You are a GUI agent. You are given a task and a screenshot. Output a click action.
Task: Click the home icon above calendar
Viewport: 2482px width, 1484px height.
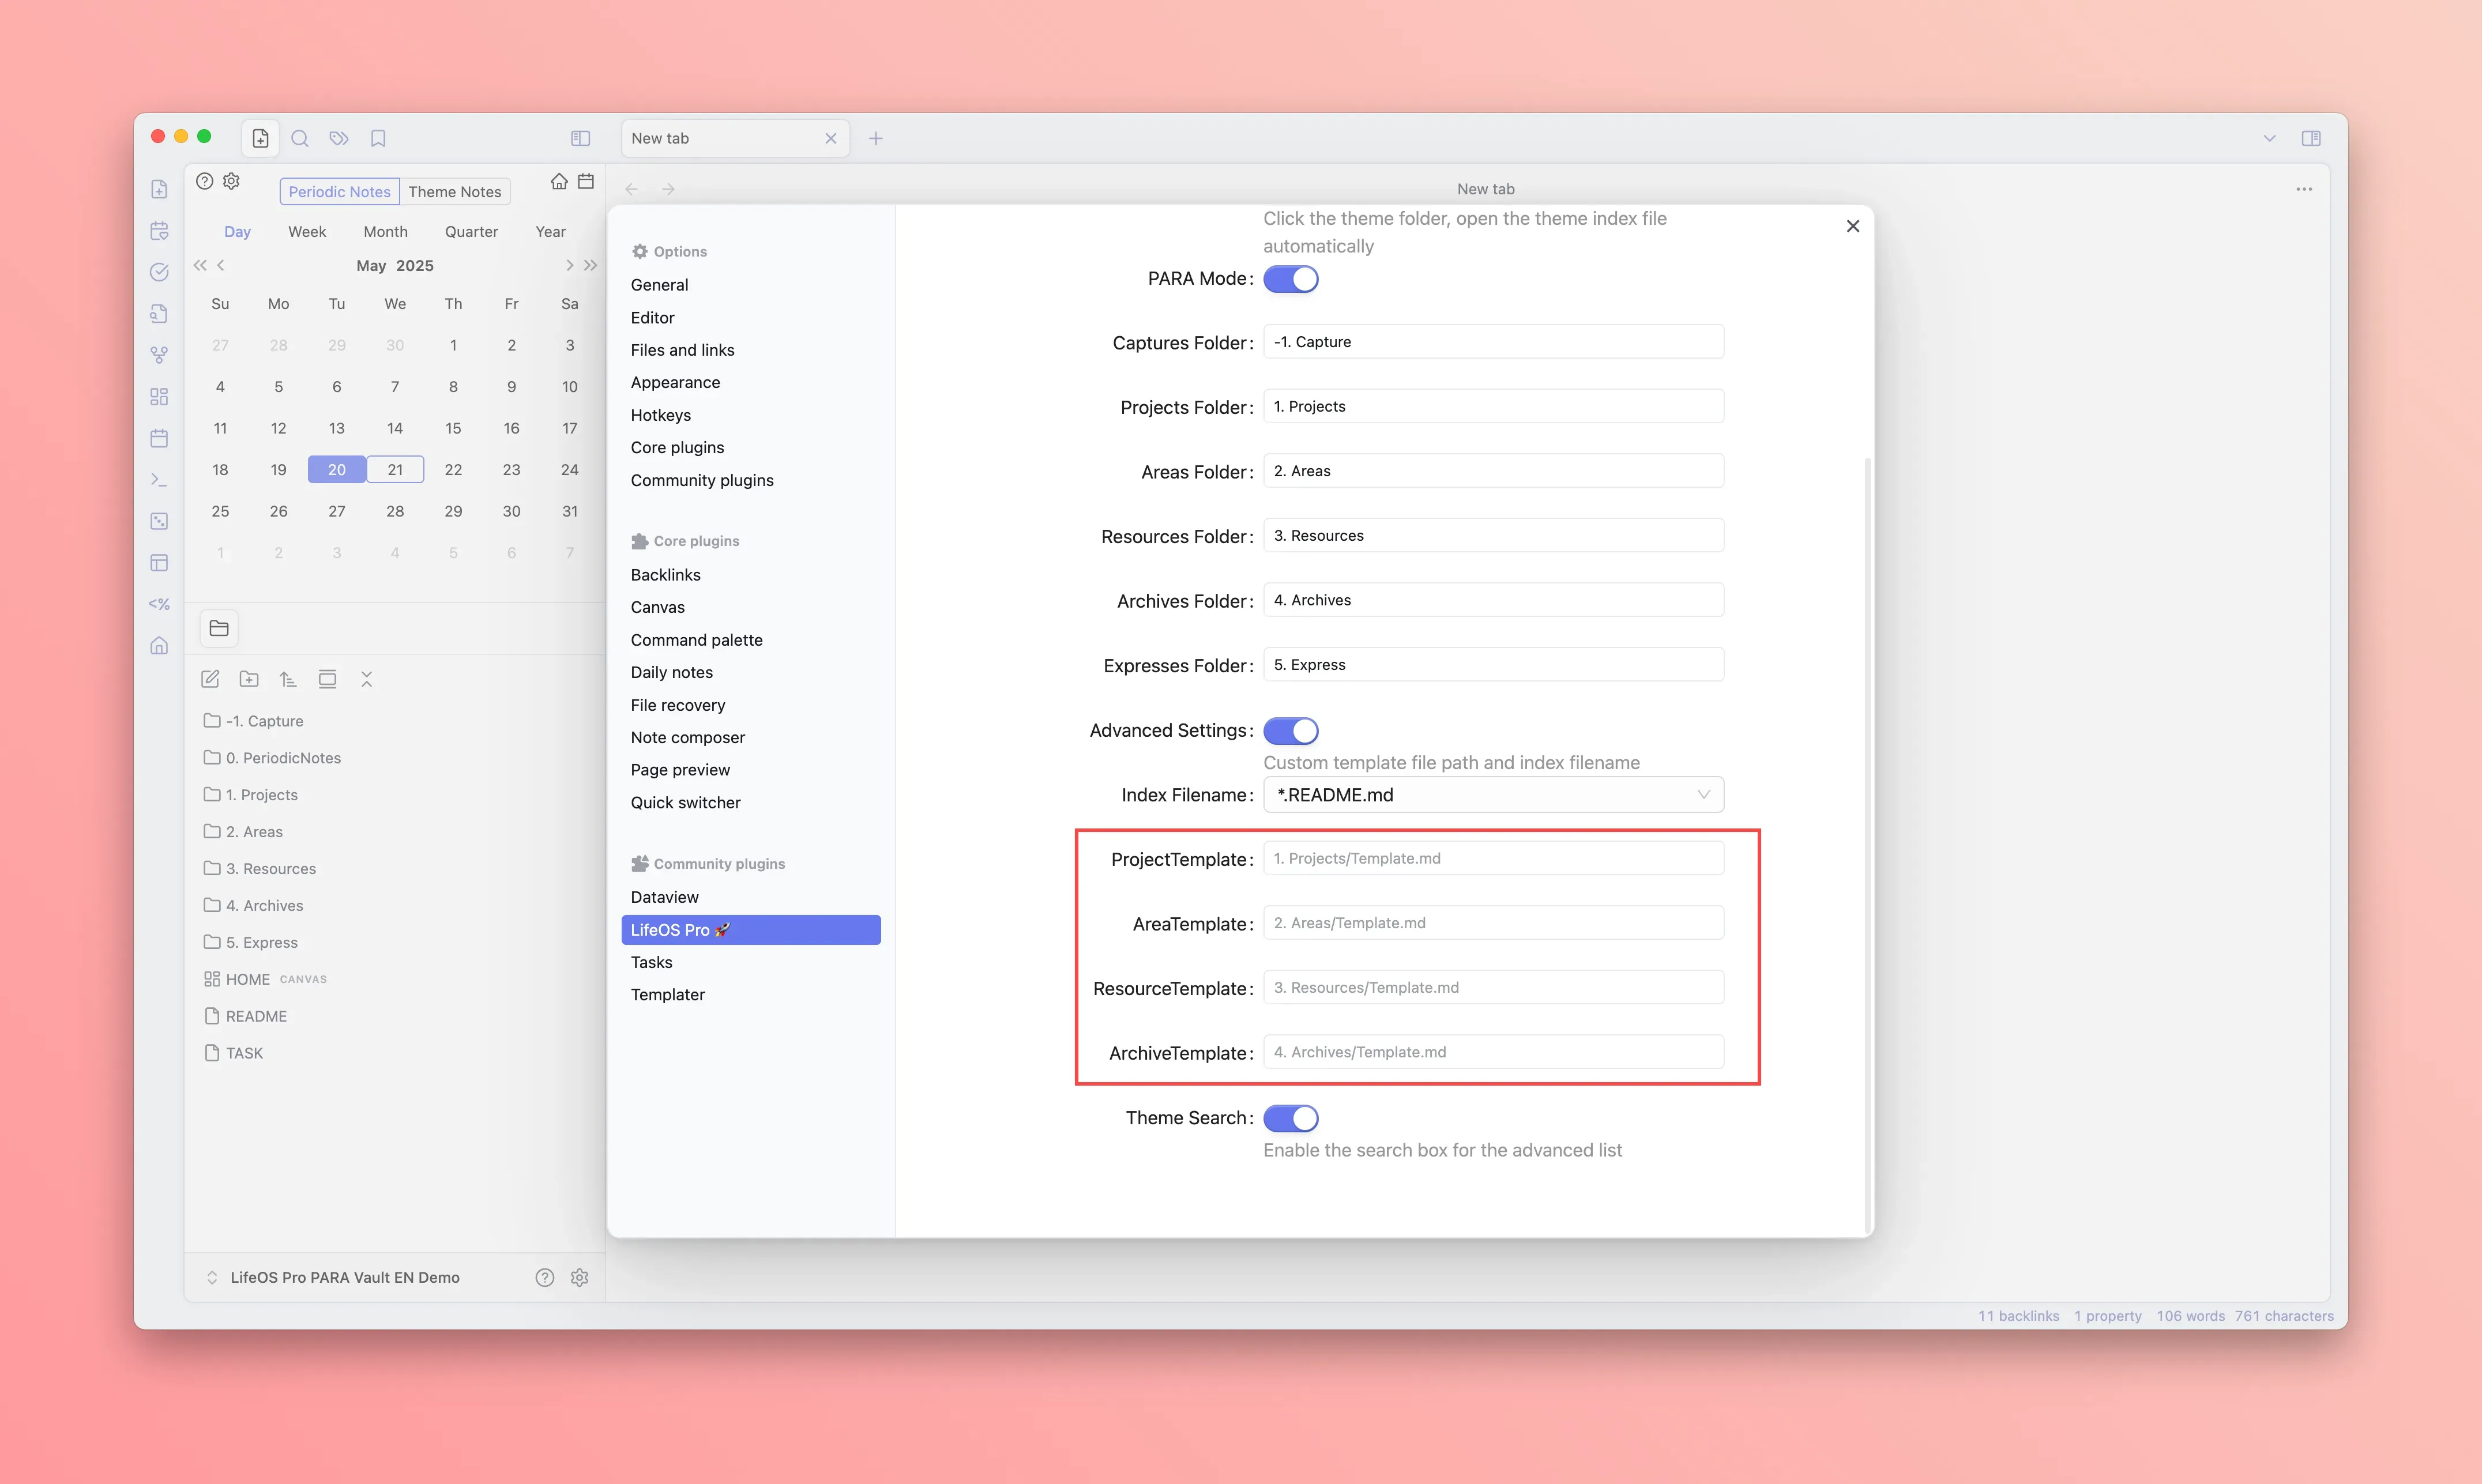[x=559, y=181]
